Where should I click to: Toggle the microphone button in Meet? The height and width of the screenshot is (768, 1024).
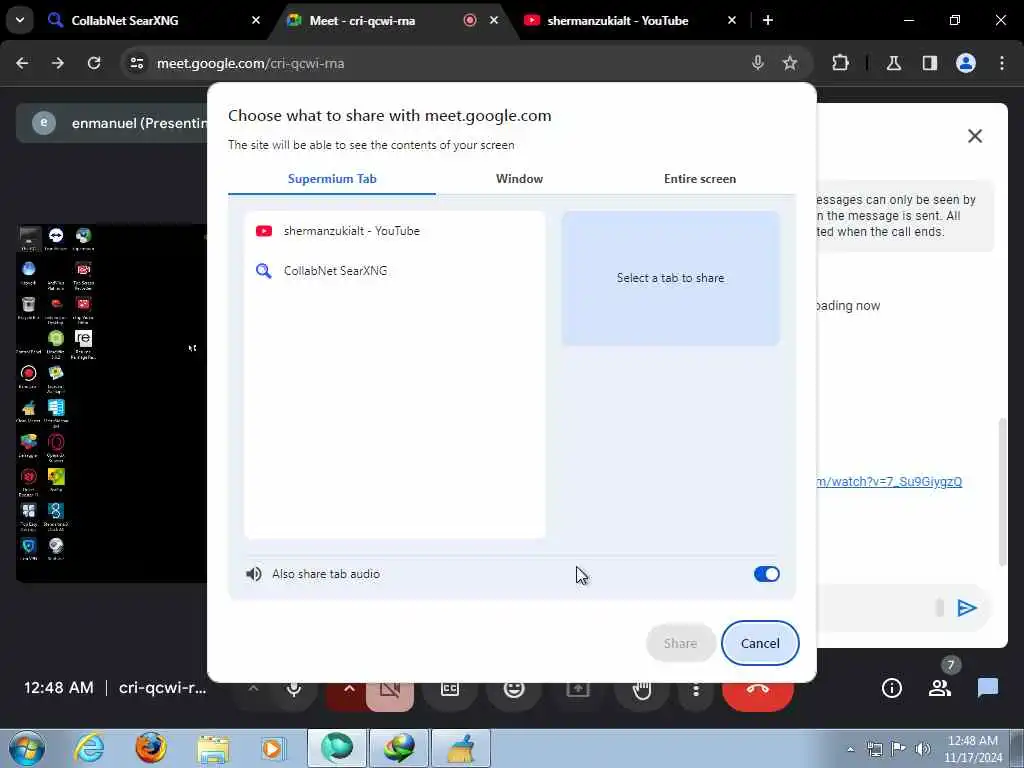click(294, 690)
